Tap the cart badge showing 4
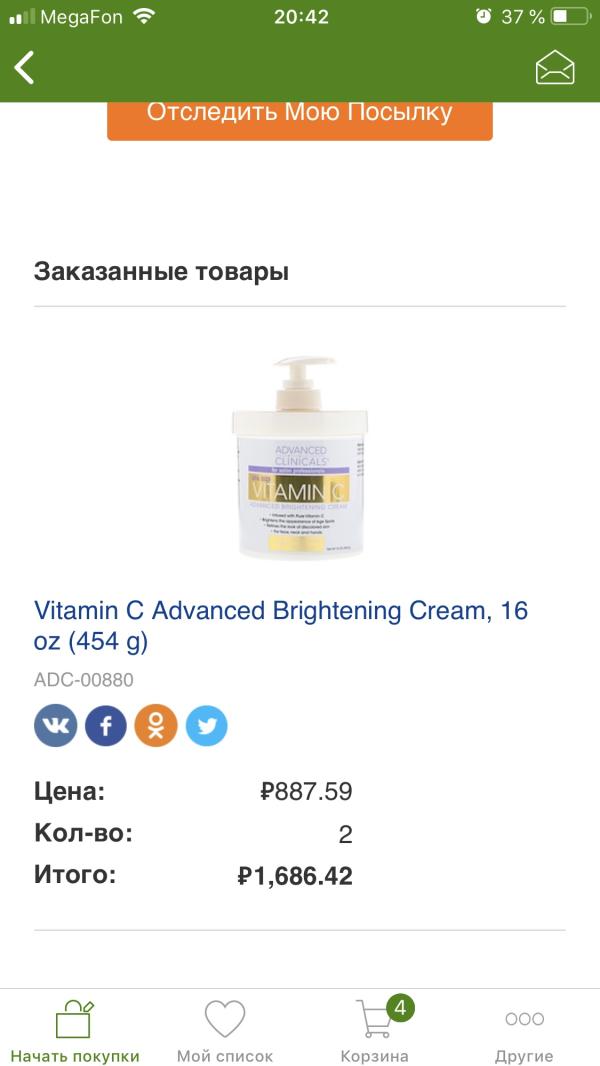The height and width of the screenshot is (1066, 600). [400, 1008]
